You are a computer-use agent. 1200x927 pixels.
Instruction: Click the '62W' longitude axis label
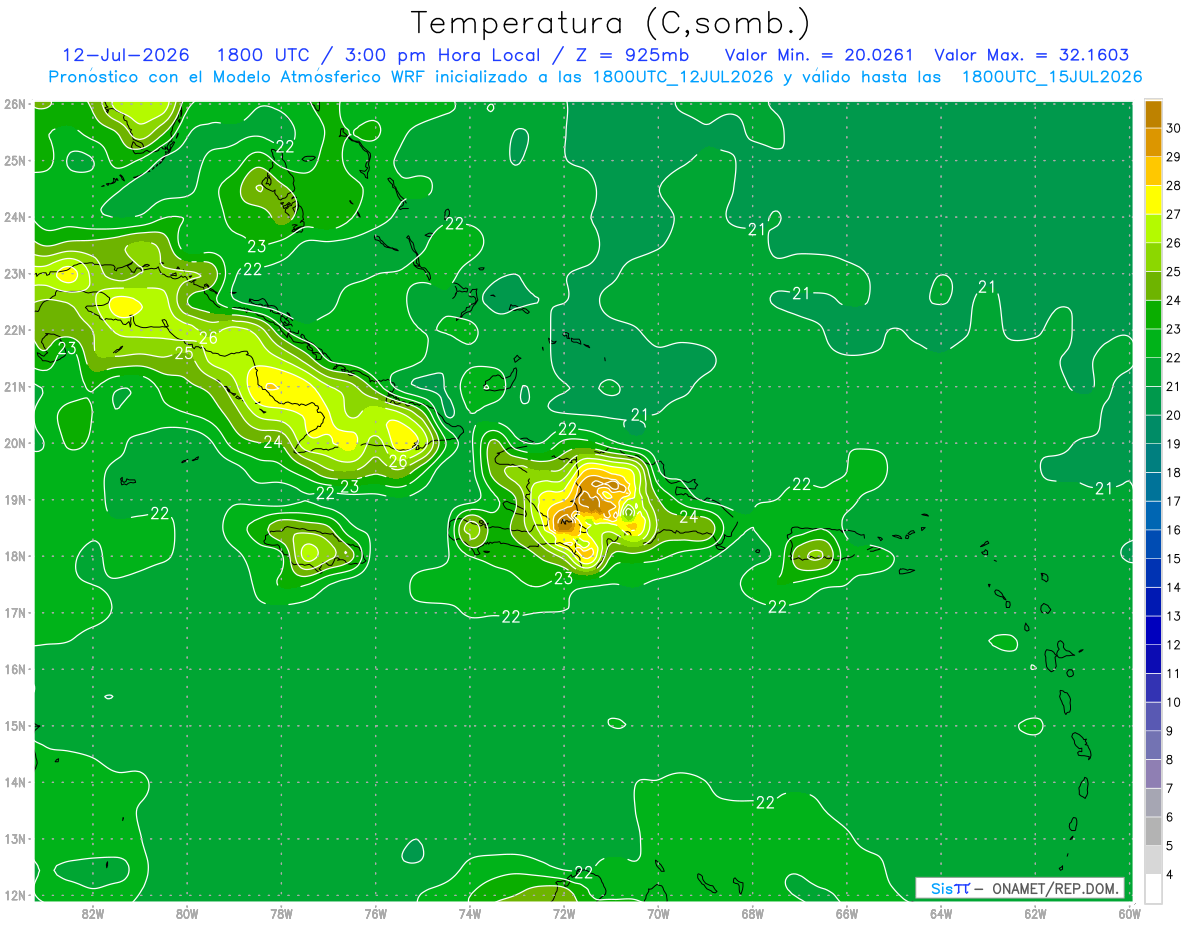tap(1035, 913)
